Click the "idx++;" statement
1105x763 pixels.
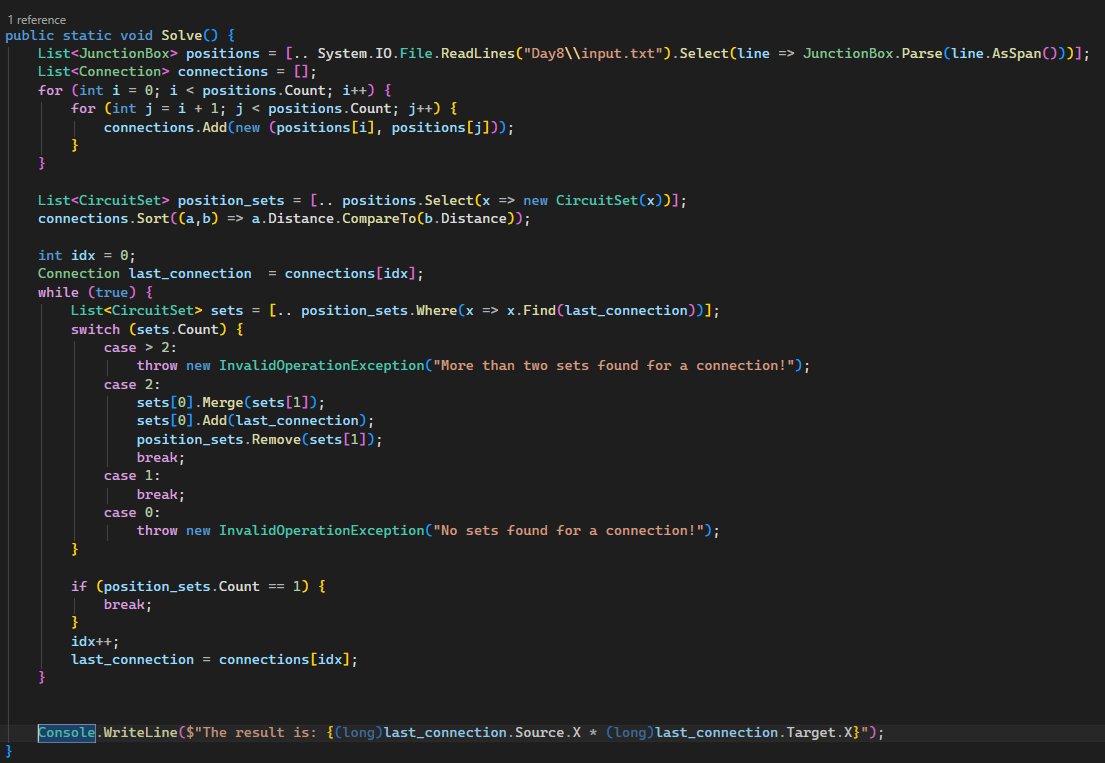click(95, 641)
